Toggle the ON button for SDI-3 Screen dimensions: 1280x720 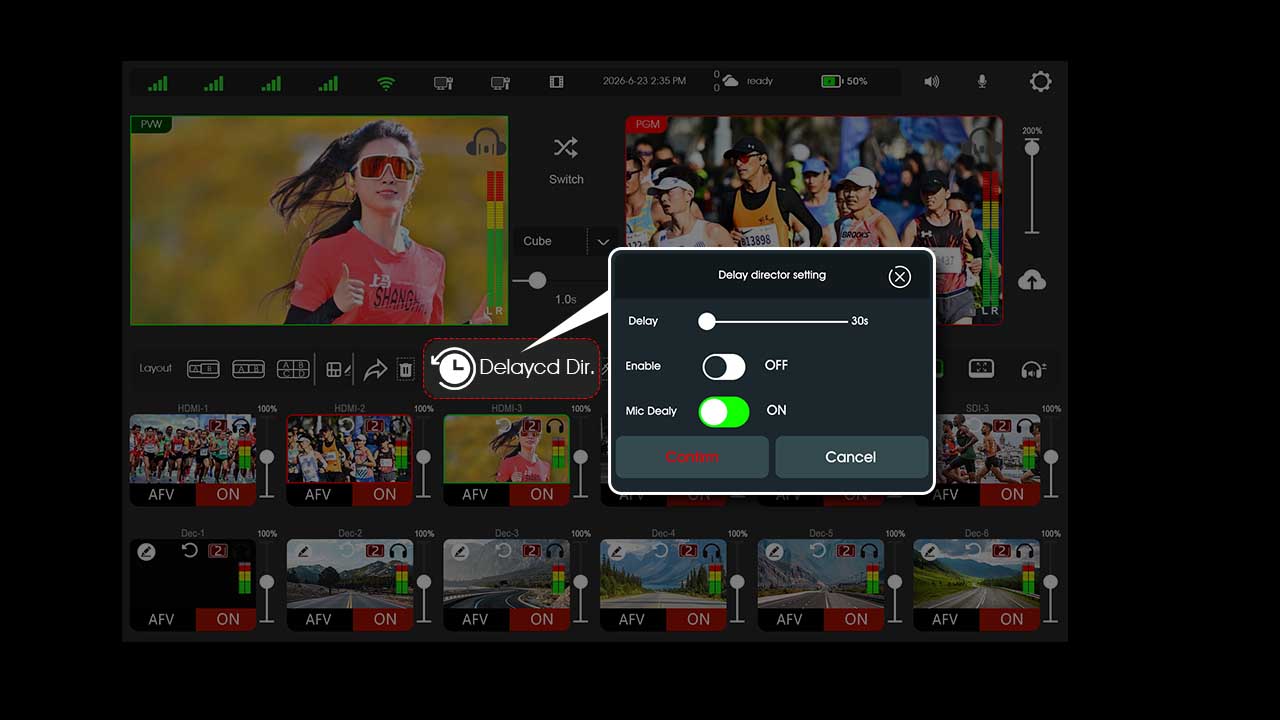tap(1012, 494)
